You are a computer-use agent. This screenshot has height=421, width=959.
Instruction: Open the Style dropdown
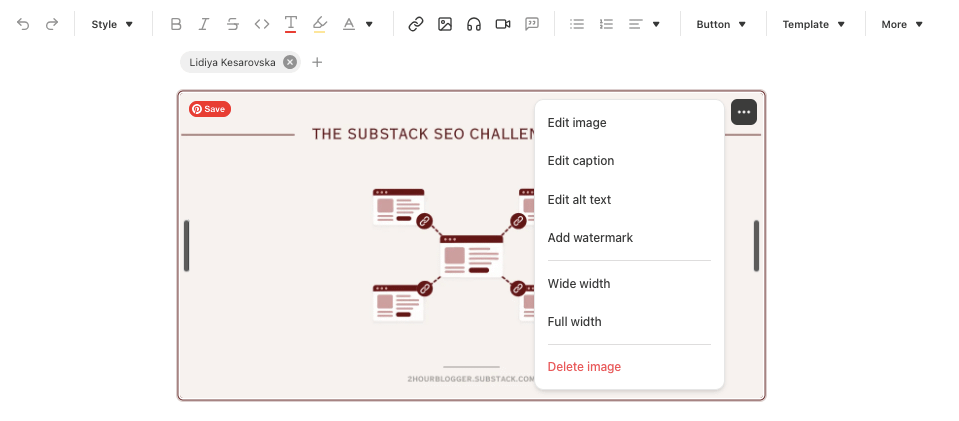pos(112,24)
